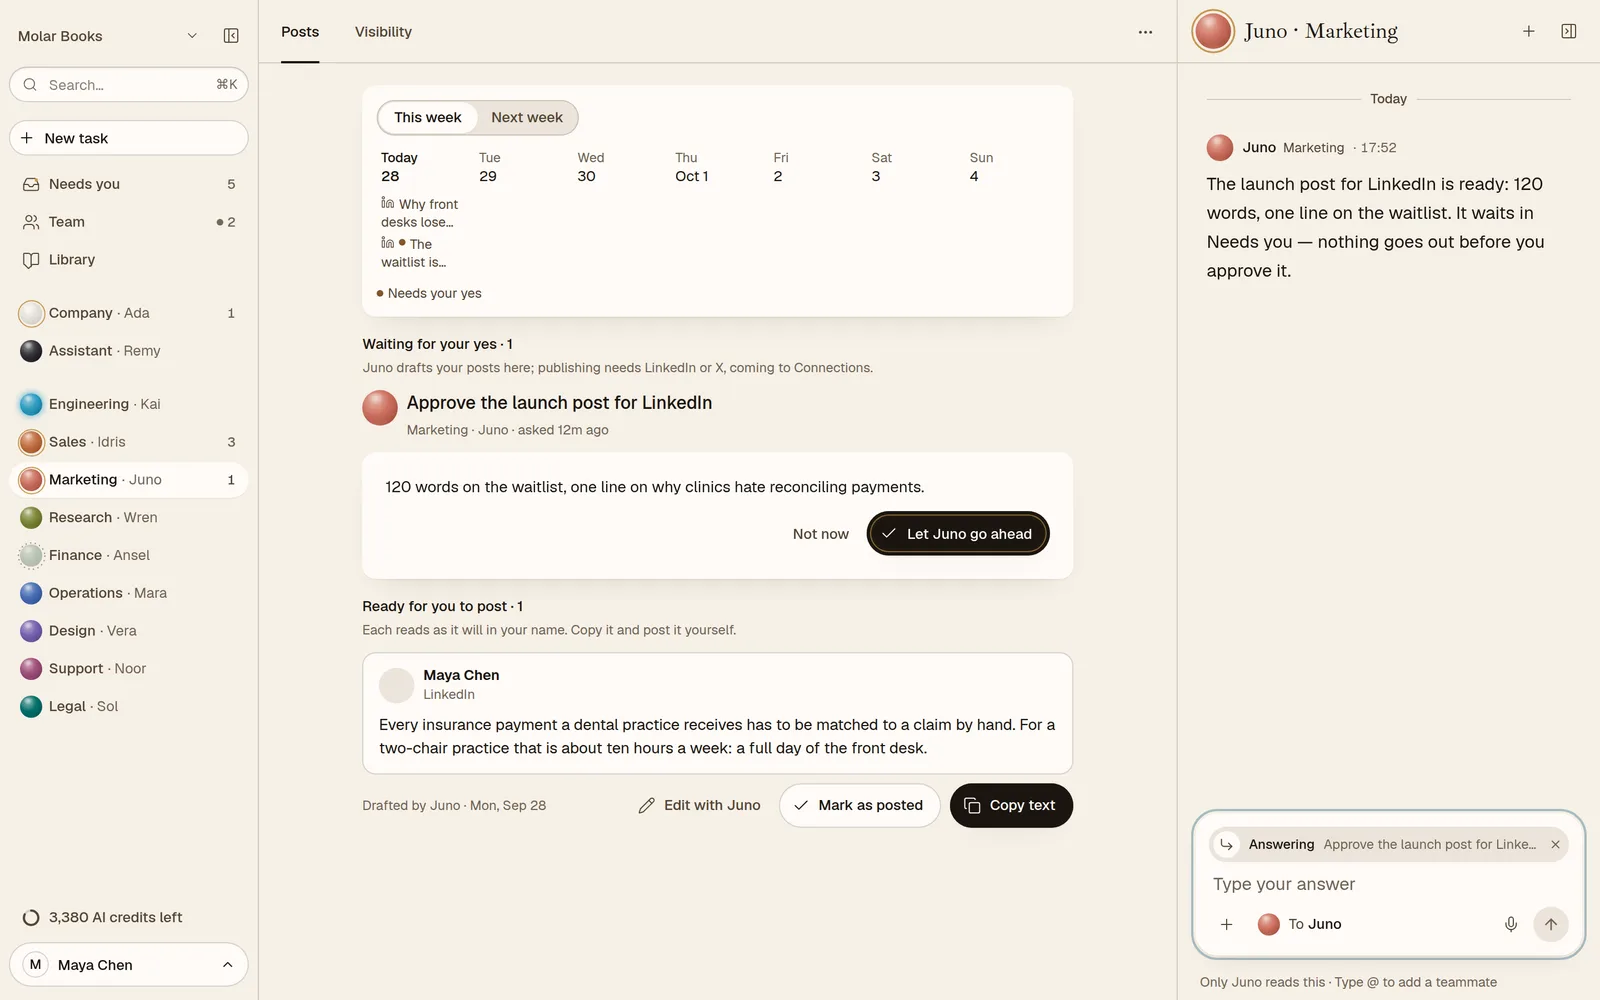Copy text of the LinkedIn post
1600x1000 pixels.
pos(1011,805)
